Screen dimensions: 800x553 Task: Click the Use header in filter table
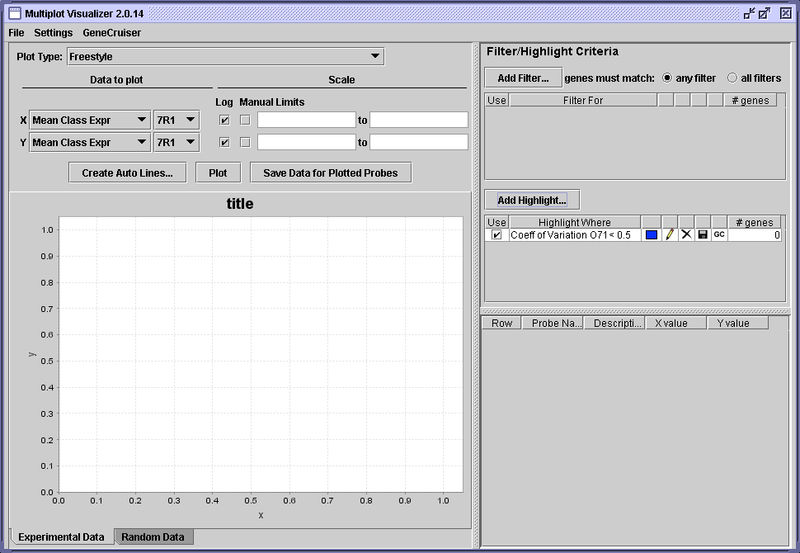[496, 100]
